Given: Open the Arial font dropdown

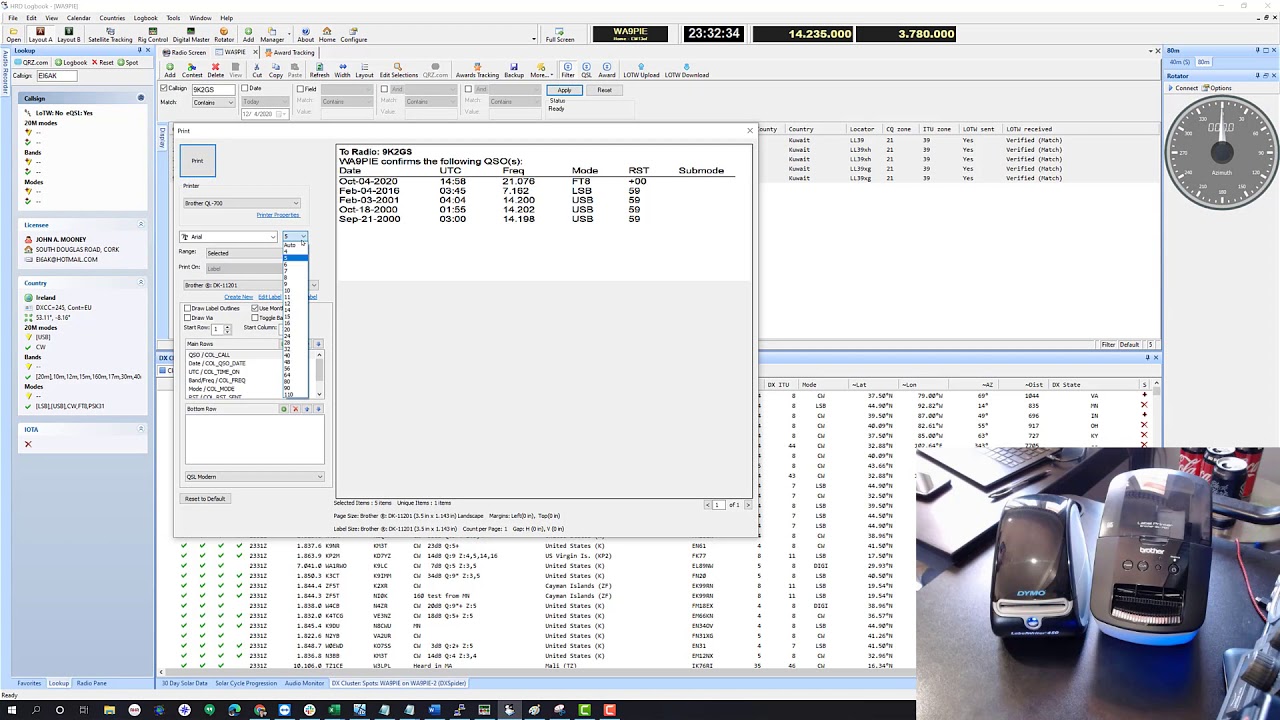Looking at the screenshot, I should (x=228, y=237).
